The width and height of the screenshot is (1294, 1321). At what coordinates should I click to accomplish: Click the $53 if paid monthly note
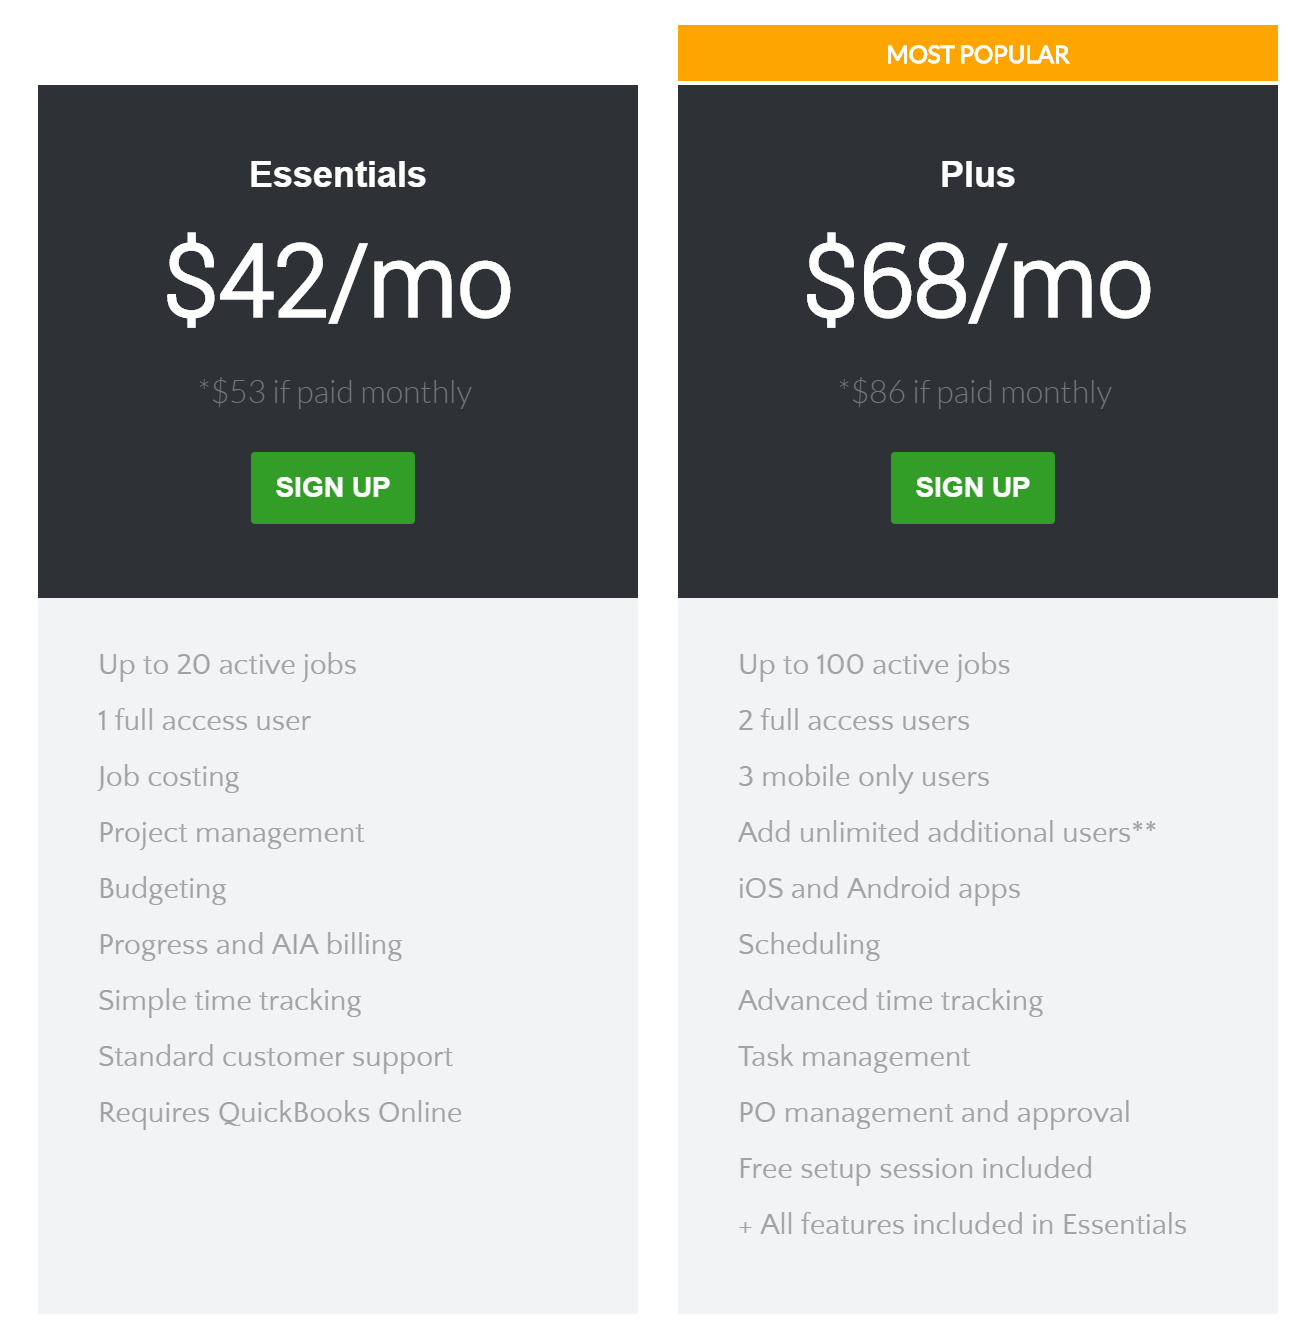(x=335, y=392)
